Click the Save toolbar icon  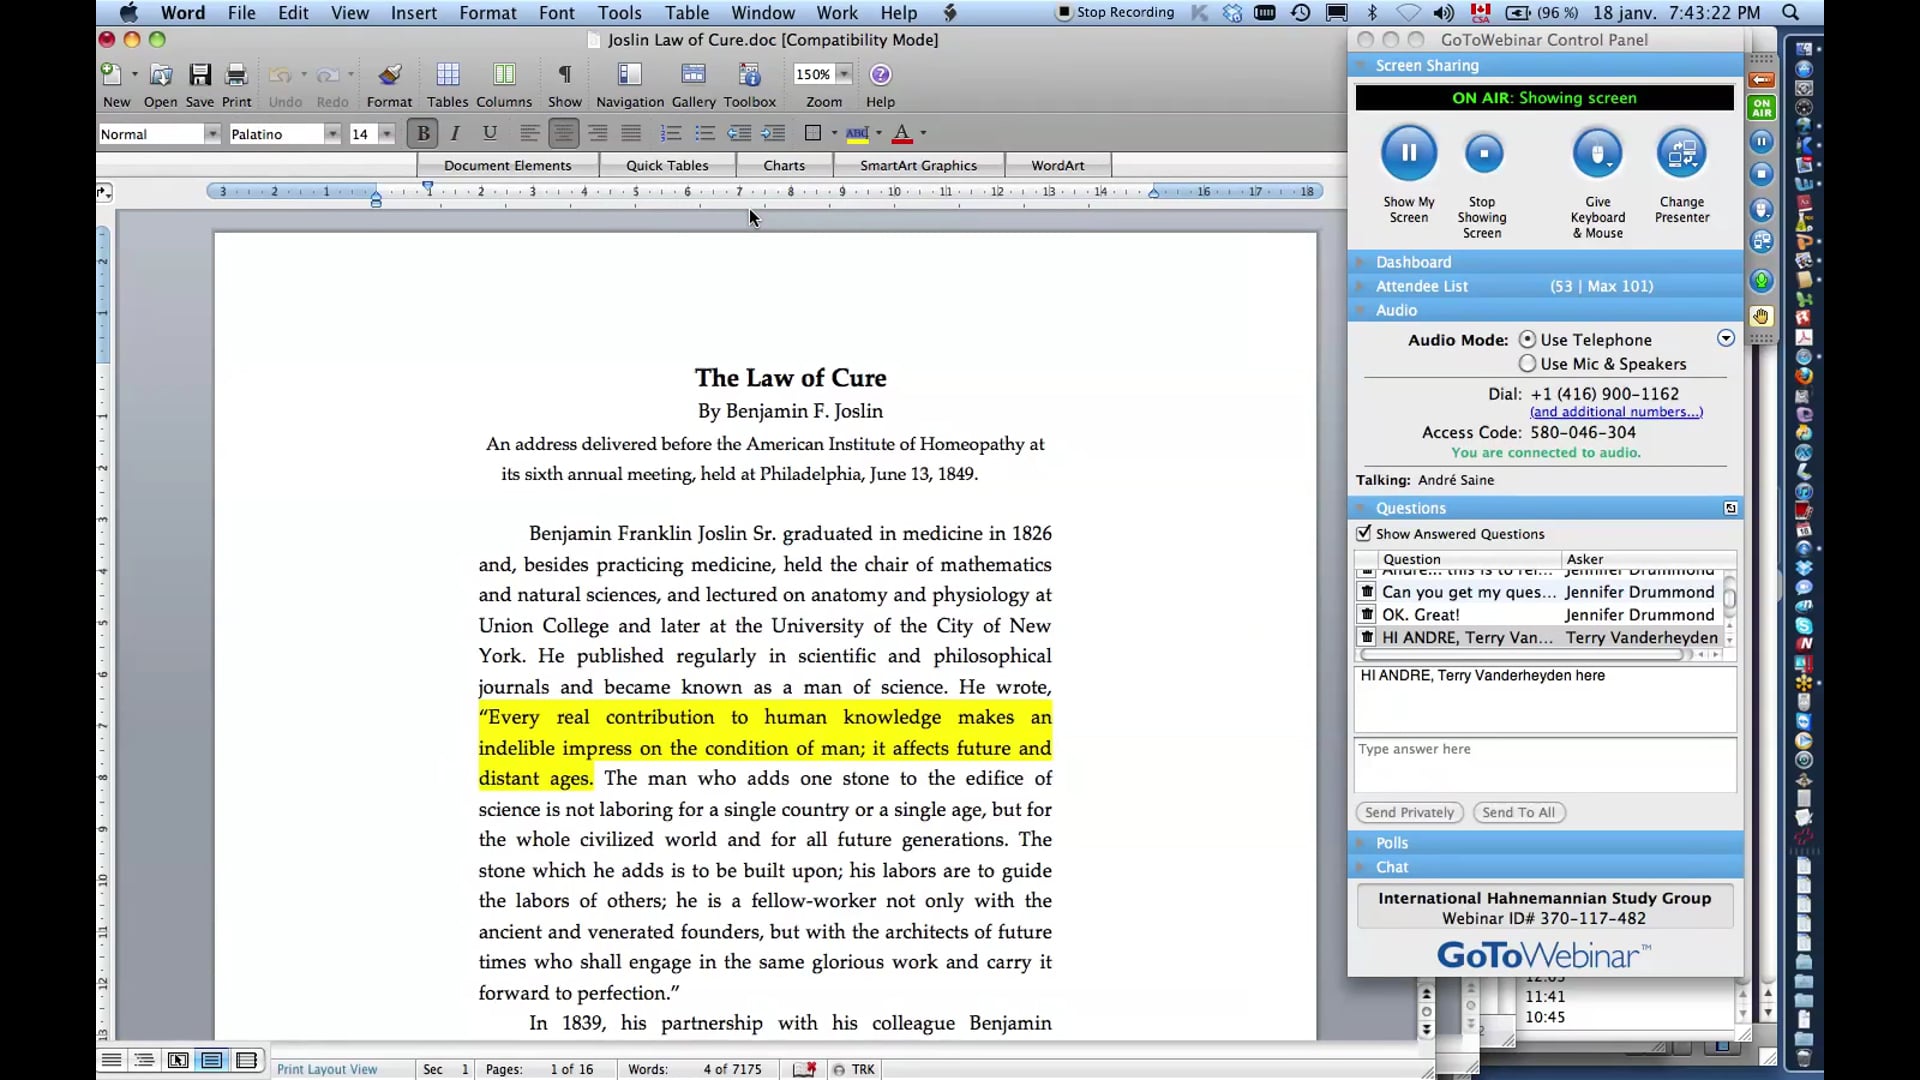click(200, 75)
